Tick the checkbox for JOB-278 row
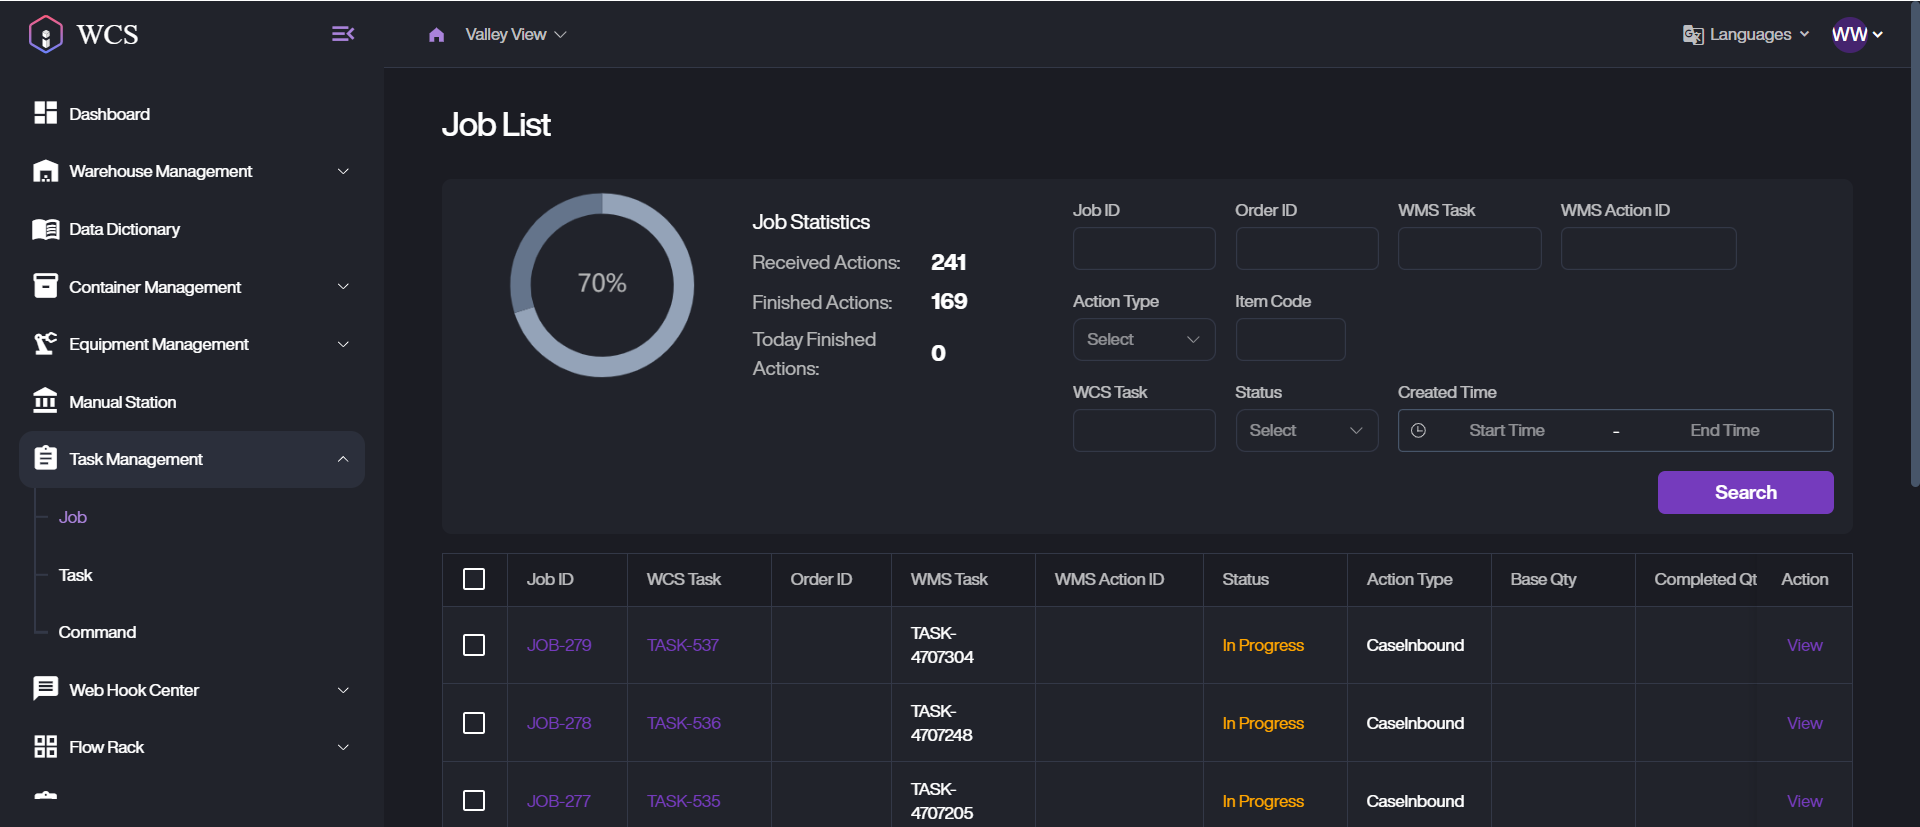 click(x=474, y=723)
